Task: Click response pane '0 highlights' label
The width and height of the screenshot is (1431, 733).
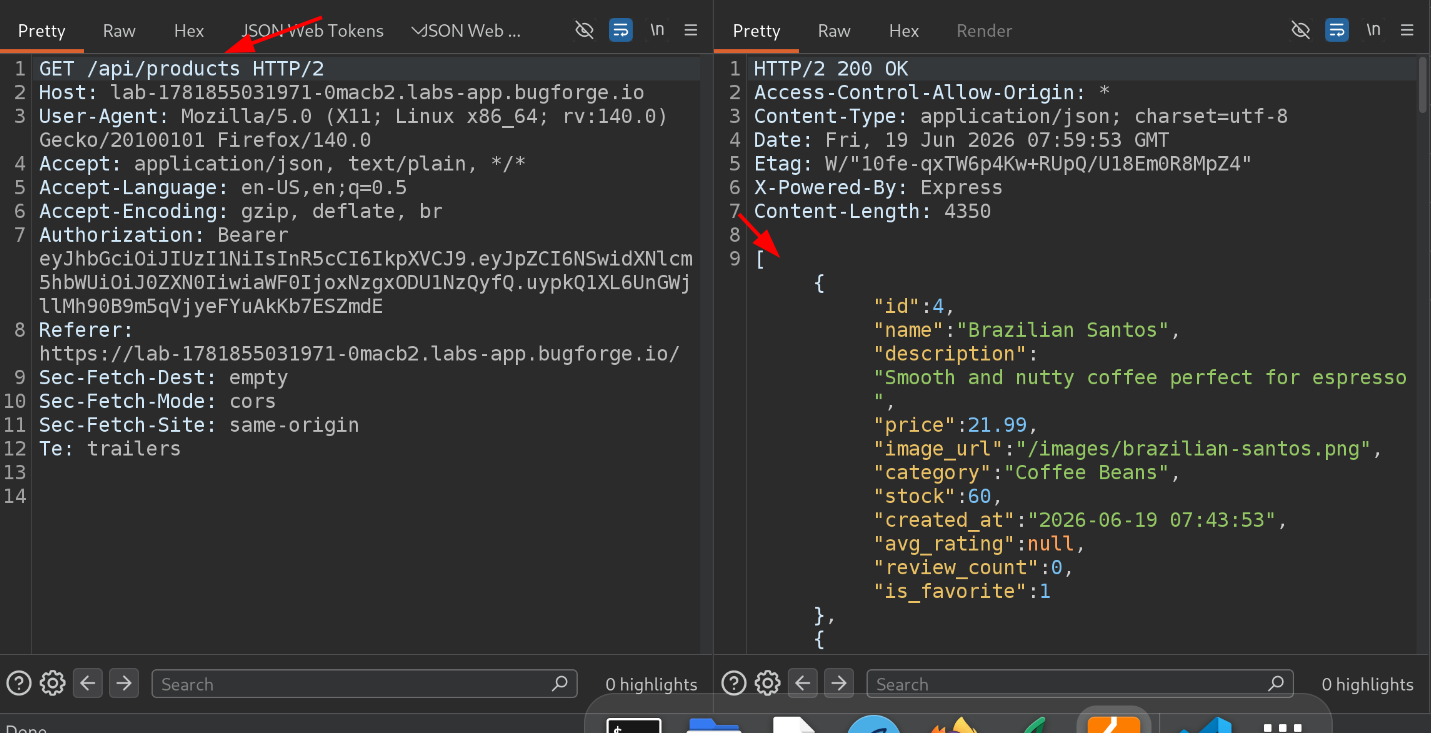Action: 1367,685
